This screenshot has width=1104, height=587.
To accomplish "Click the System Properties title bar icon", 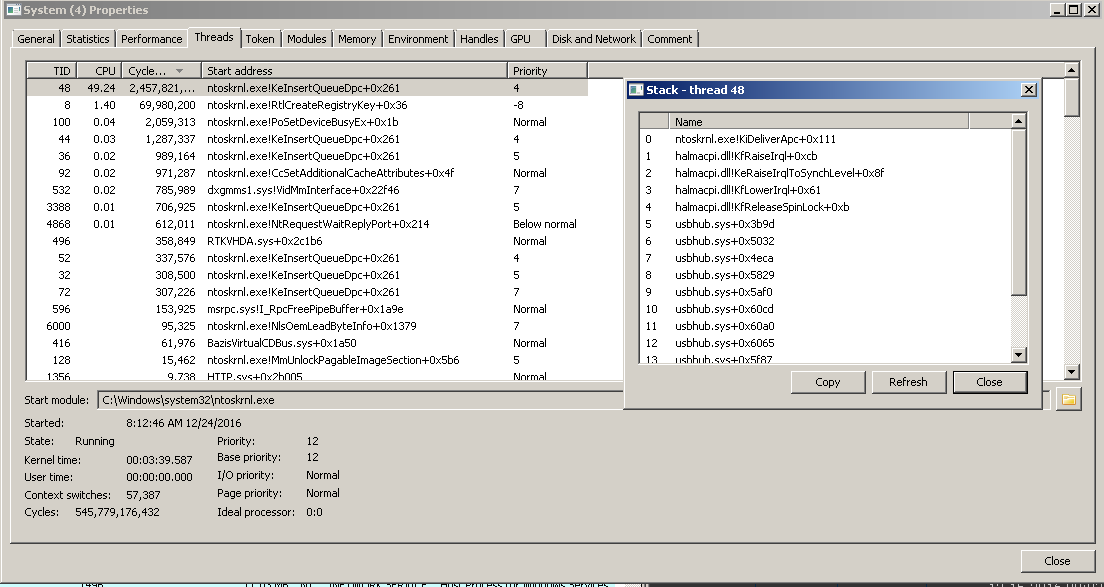I will (14, 9).
